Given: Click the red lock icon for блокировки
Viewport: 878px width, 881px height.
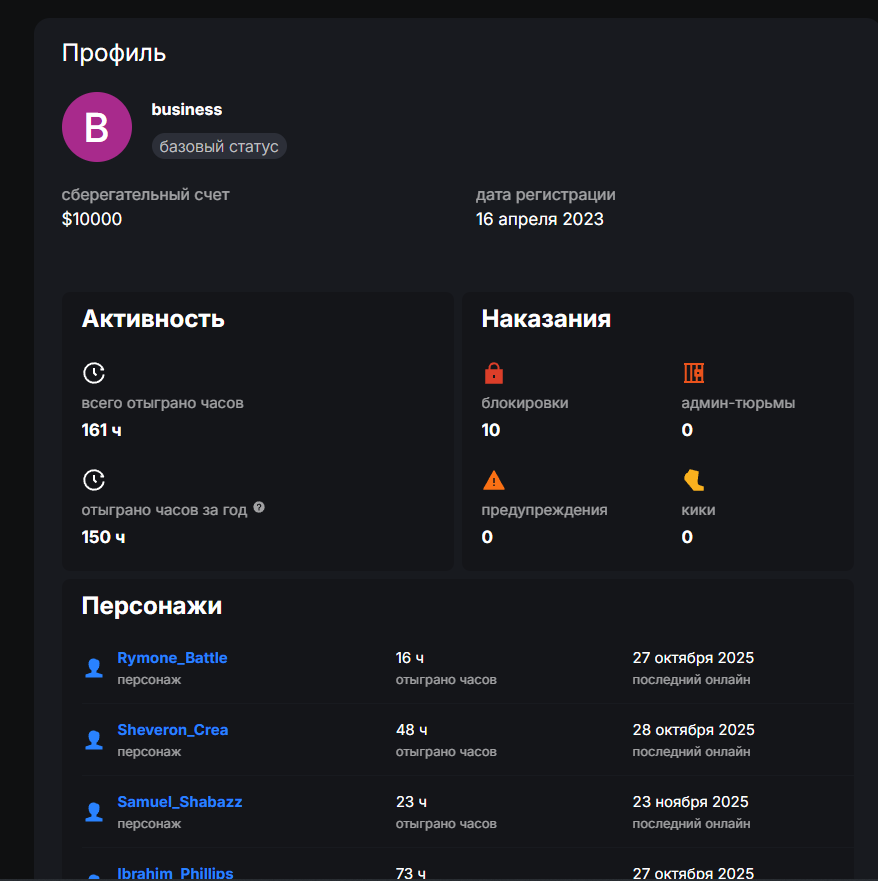Looking at the screenshot, I should tap(493, 373).
